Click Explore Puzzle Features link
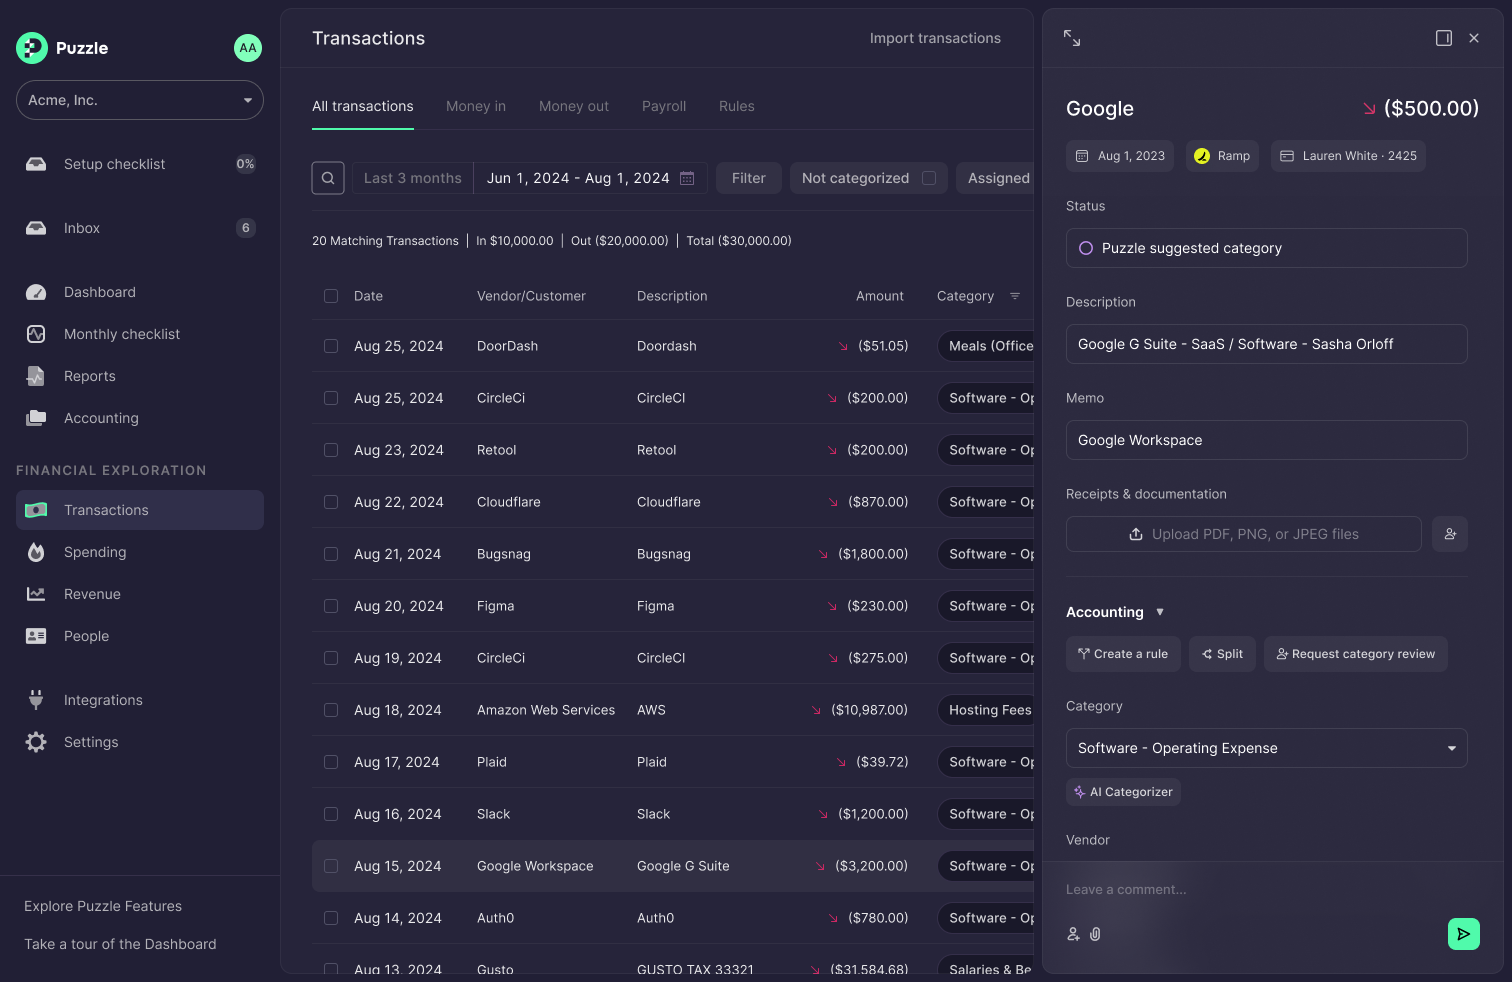The height and width of the screenshot is (982, 1512). (103, 906)
